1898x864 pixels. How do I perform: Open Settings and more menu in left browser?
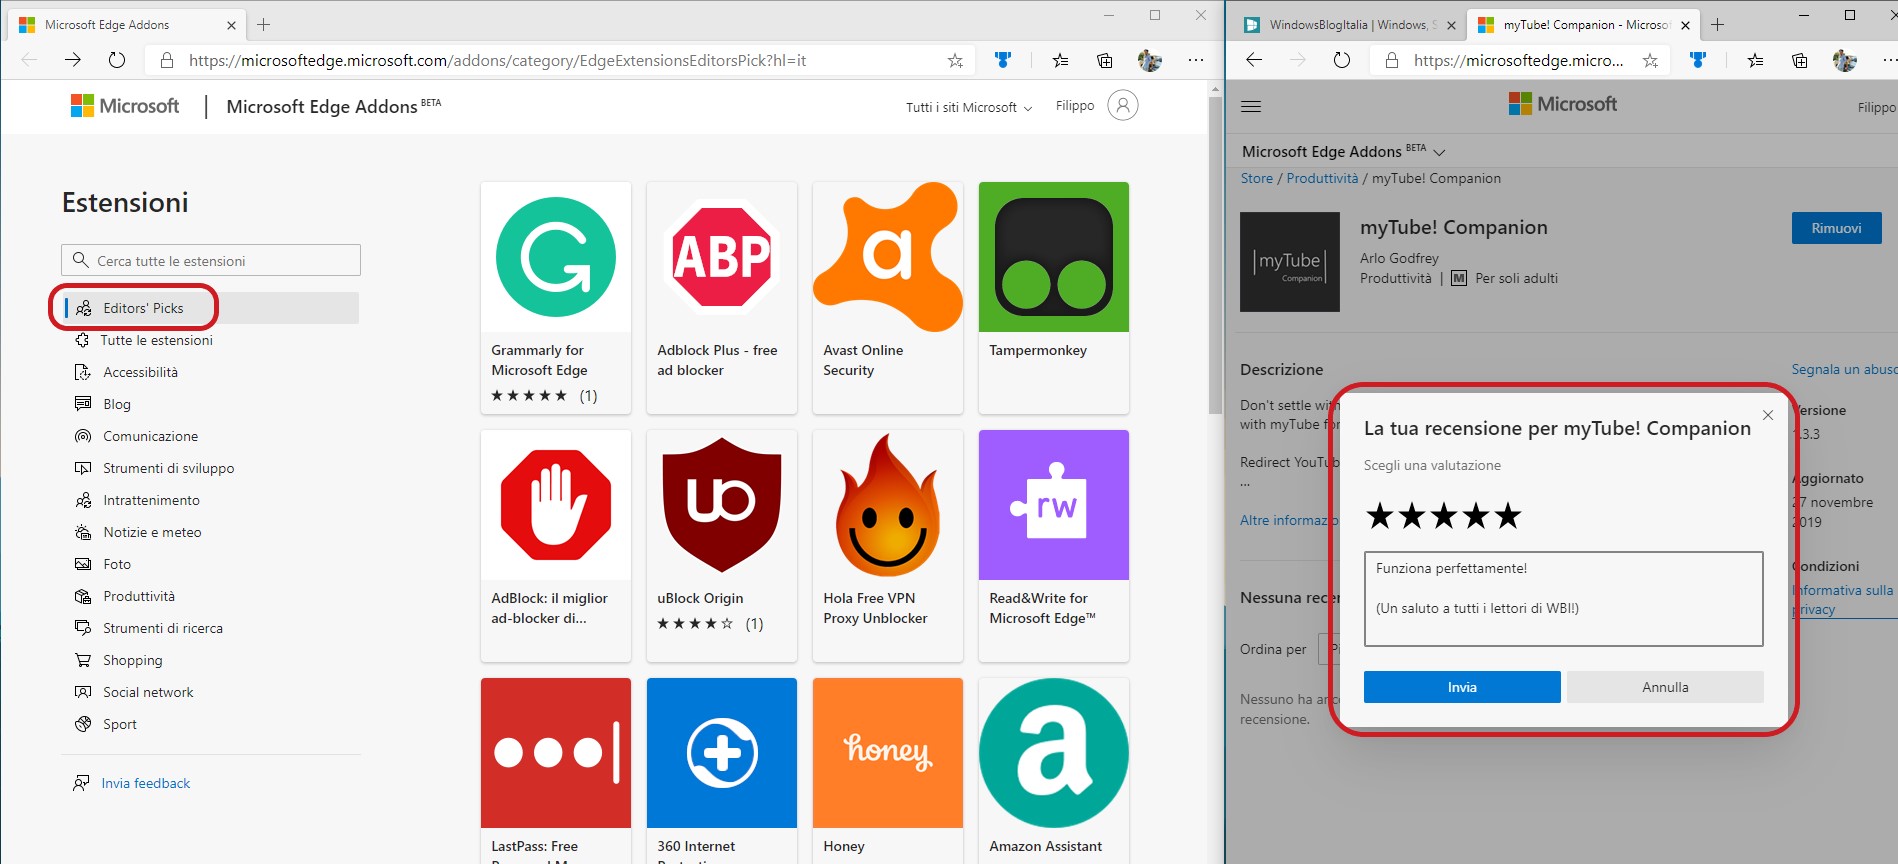[x=1196, y=61]
